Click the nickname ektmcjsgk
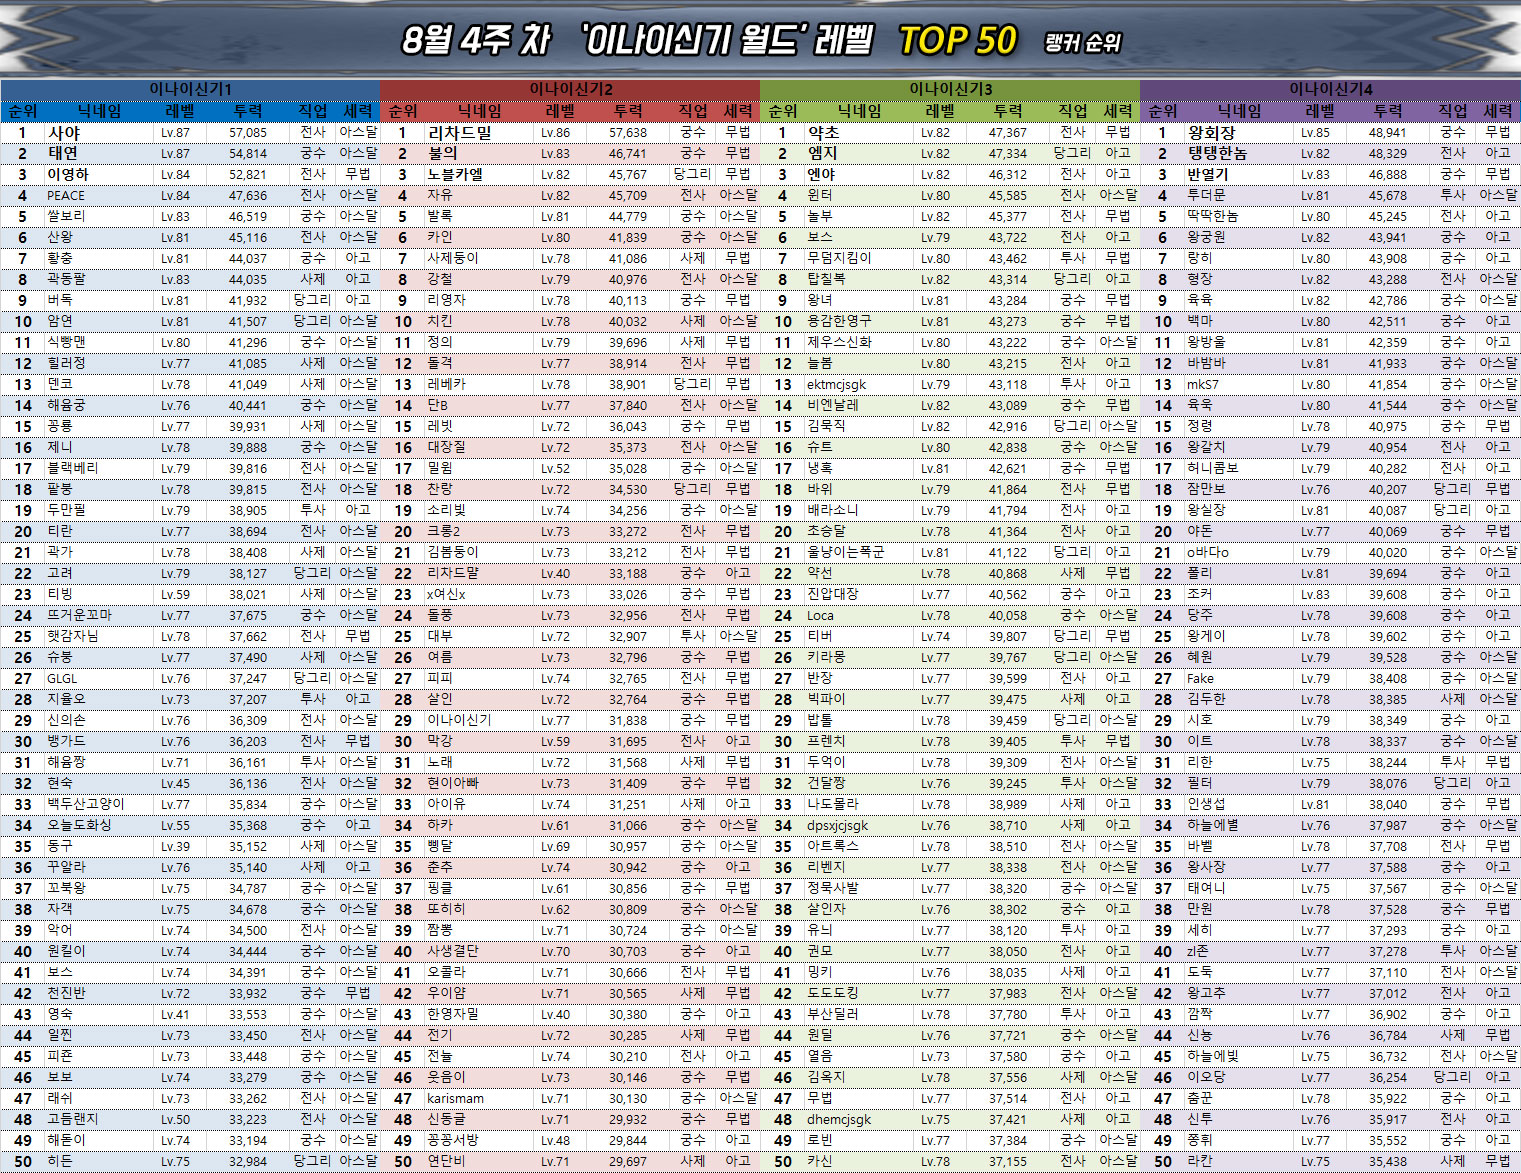Viewport: 1521px width, 1173px height. pos(836,384)
